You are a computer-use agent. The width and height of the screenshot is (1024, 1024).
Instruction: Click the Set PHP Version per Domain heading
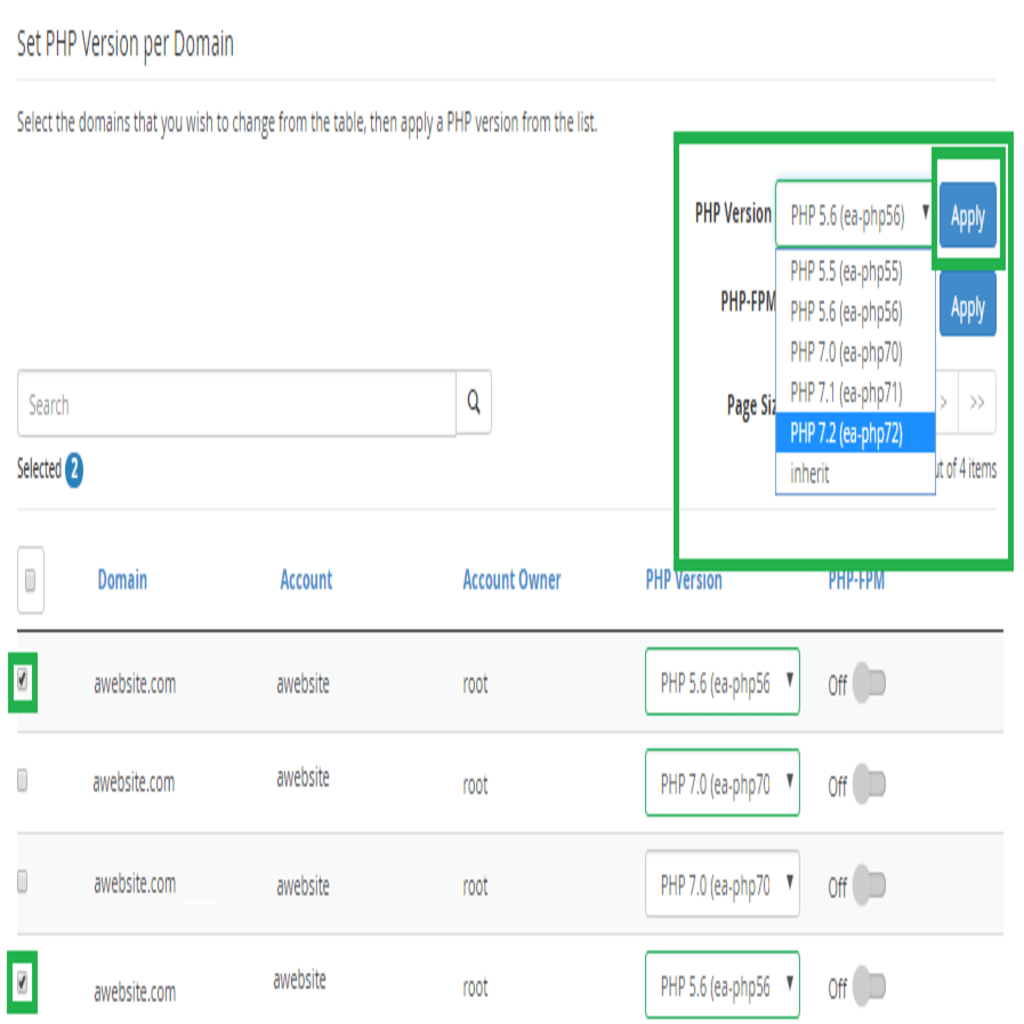(125, 44)
